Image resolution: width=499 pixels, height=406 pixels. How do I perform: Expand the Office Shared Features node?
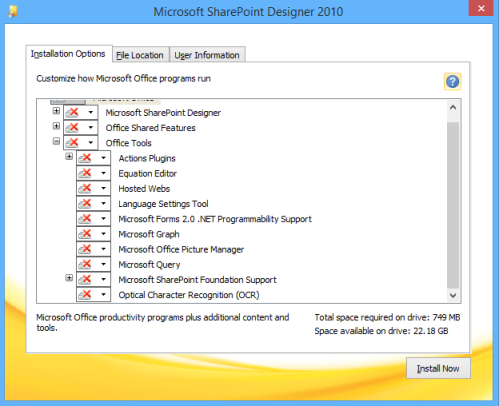[56, 126]
